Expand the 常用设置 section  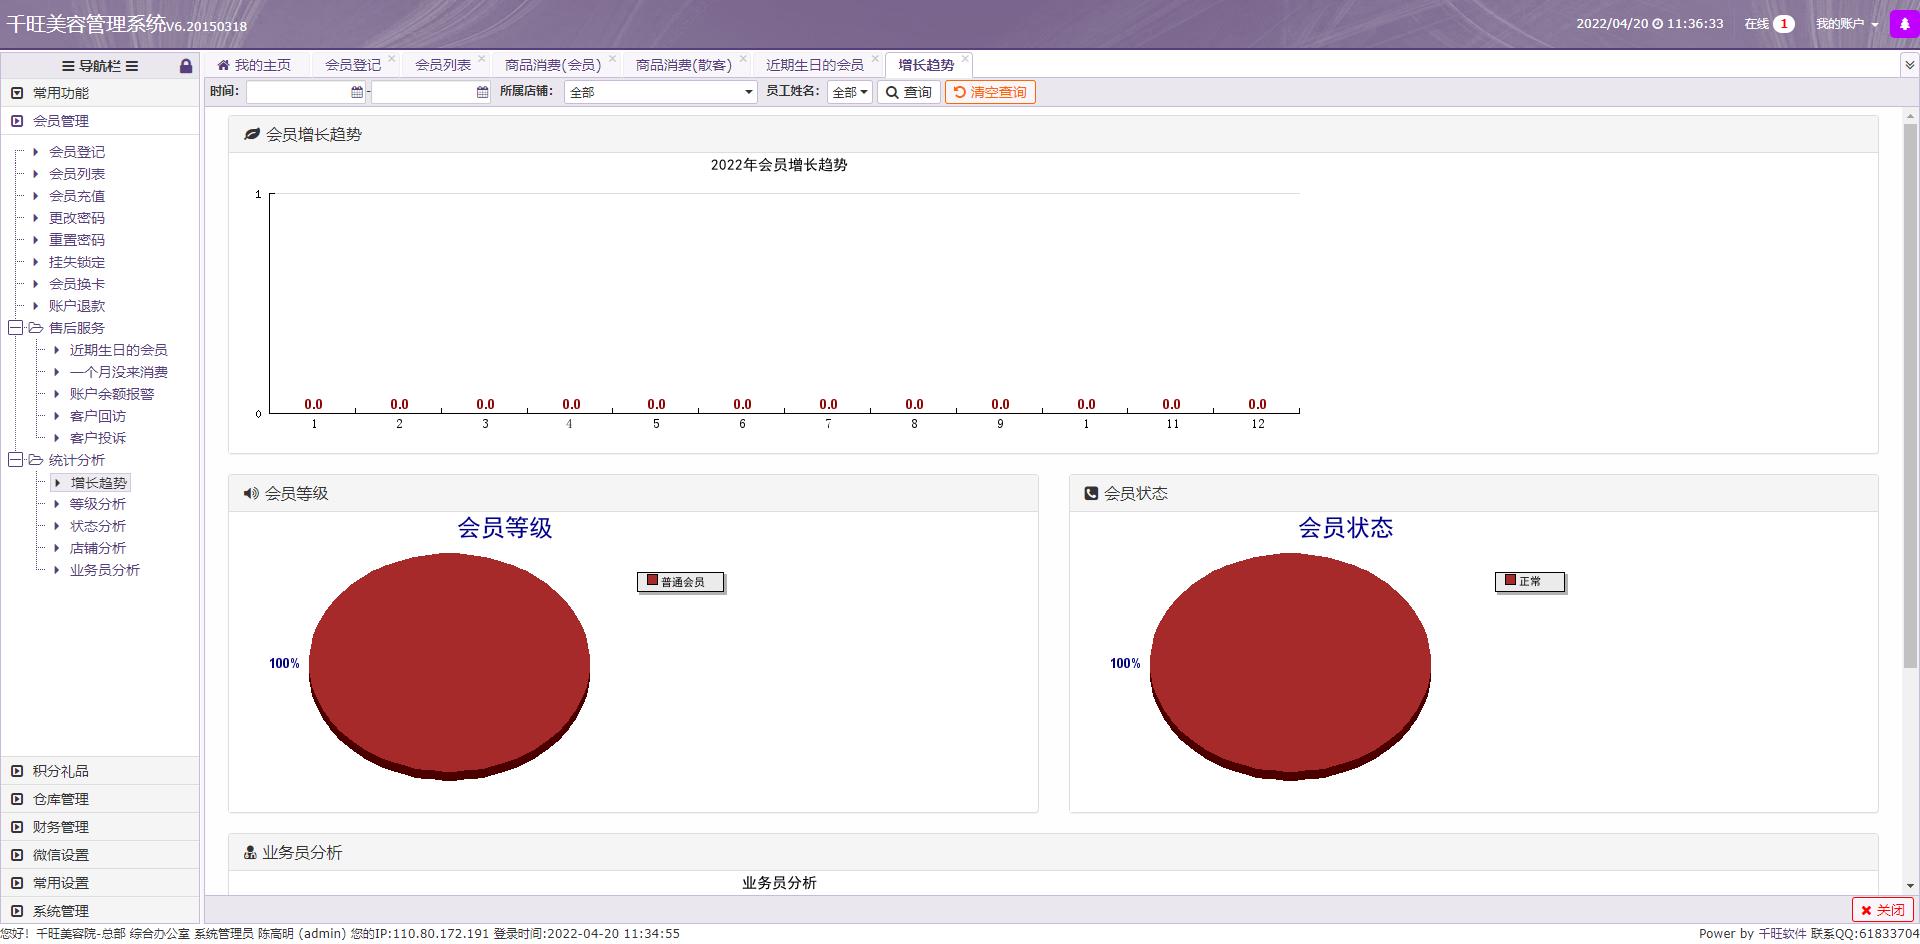click(100, 883)
